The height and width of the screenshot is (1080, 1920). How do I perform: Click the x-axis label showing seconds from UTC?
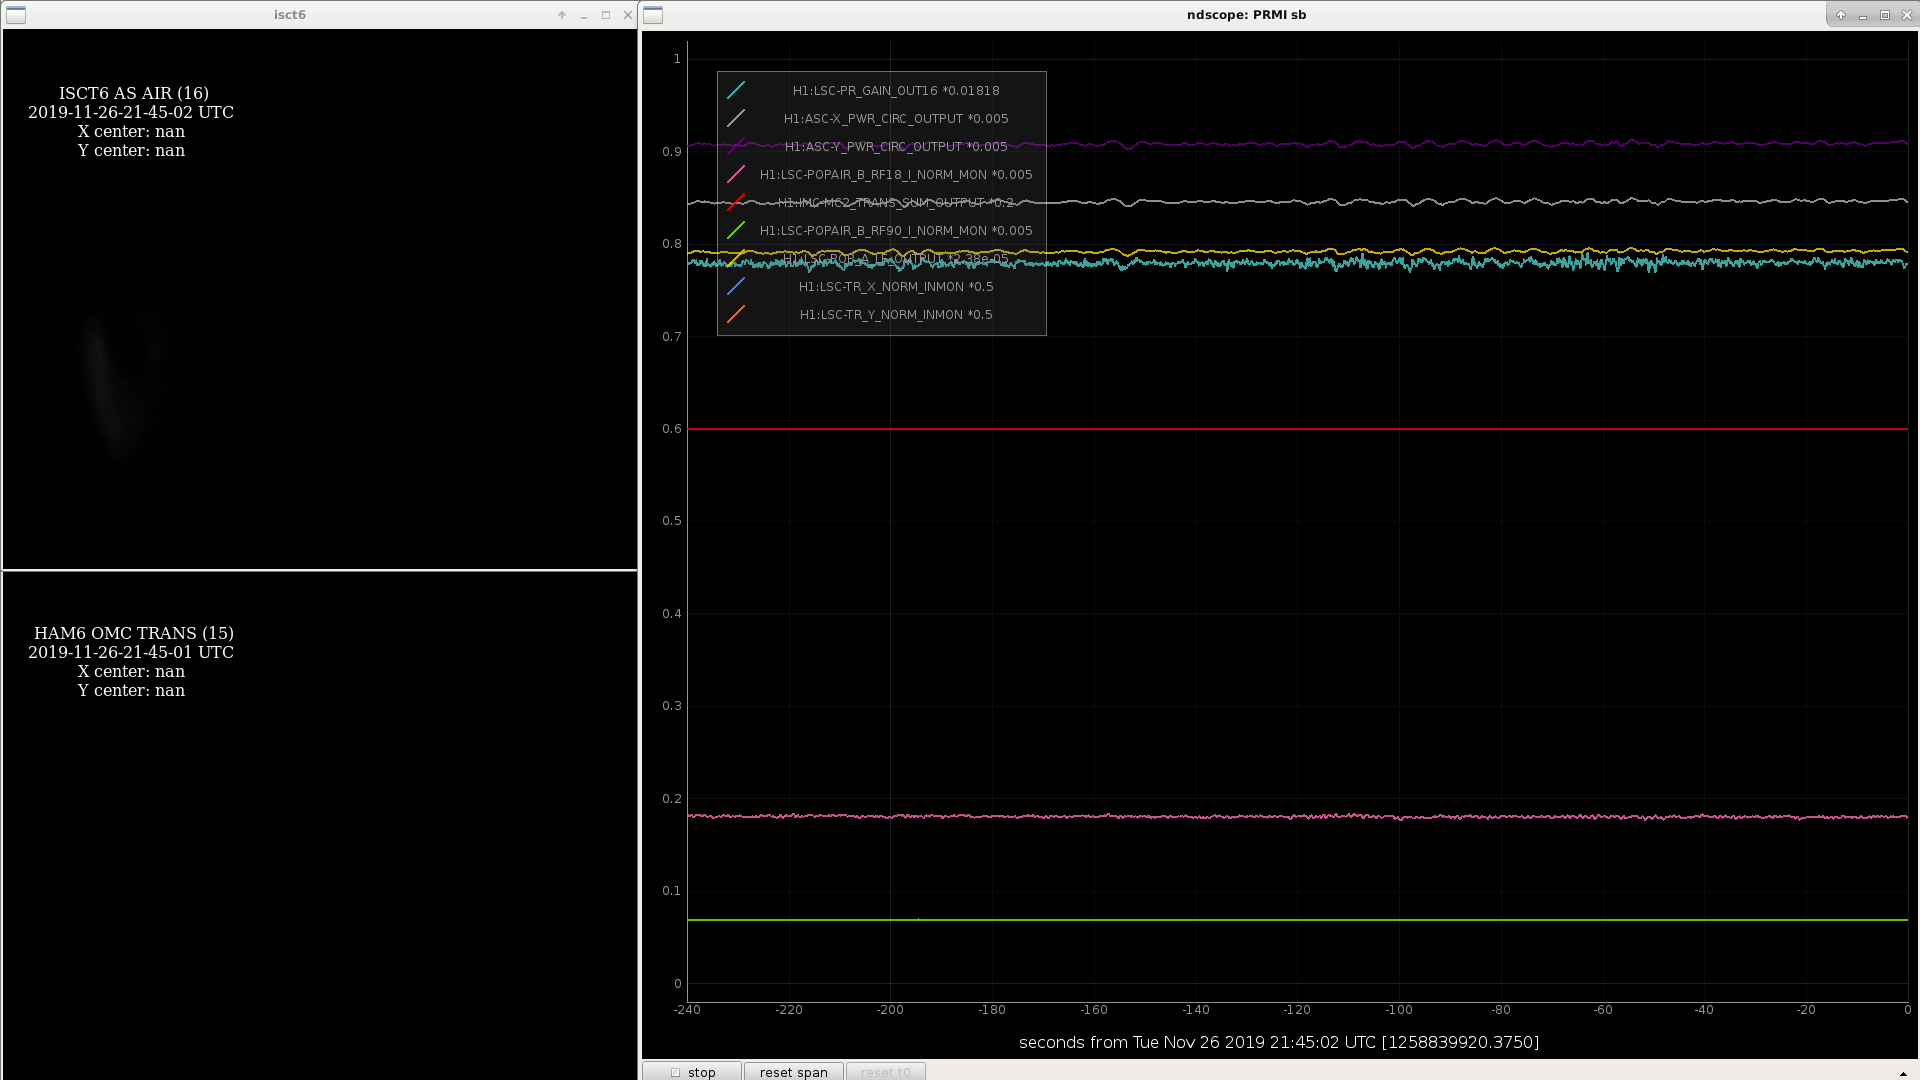(1279, 1042)
